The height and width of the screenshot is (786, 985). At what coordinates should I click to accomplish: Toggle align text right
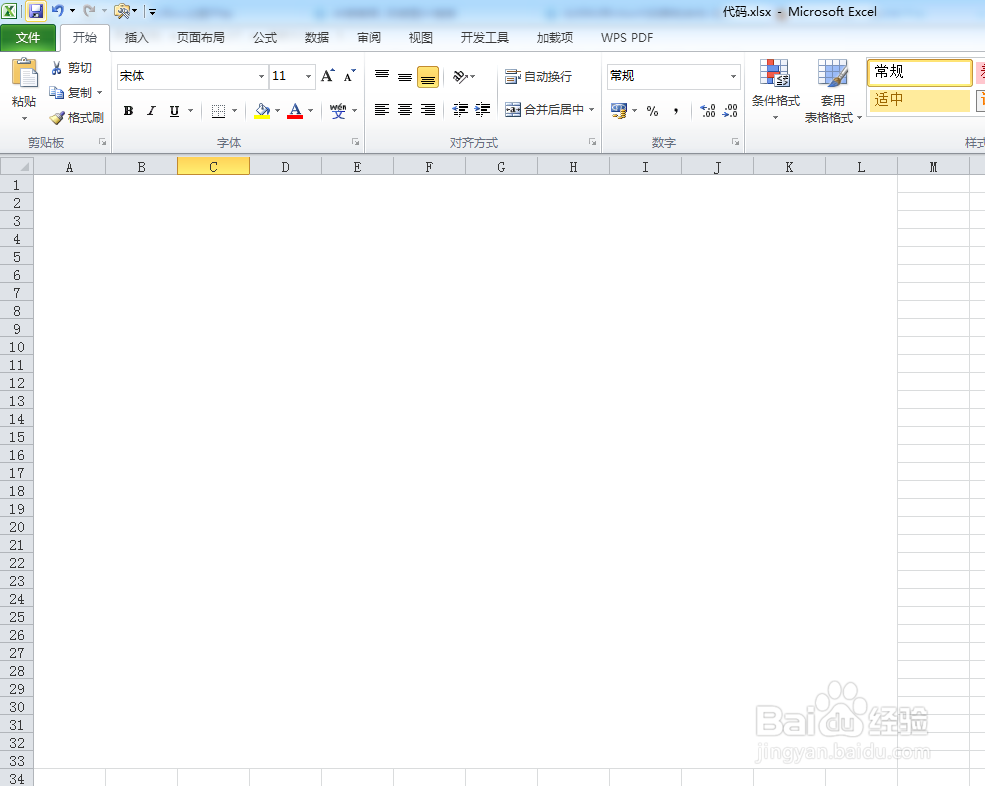(x=428, y=110)
